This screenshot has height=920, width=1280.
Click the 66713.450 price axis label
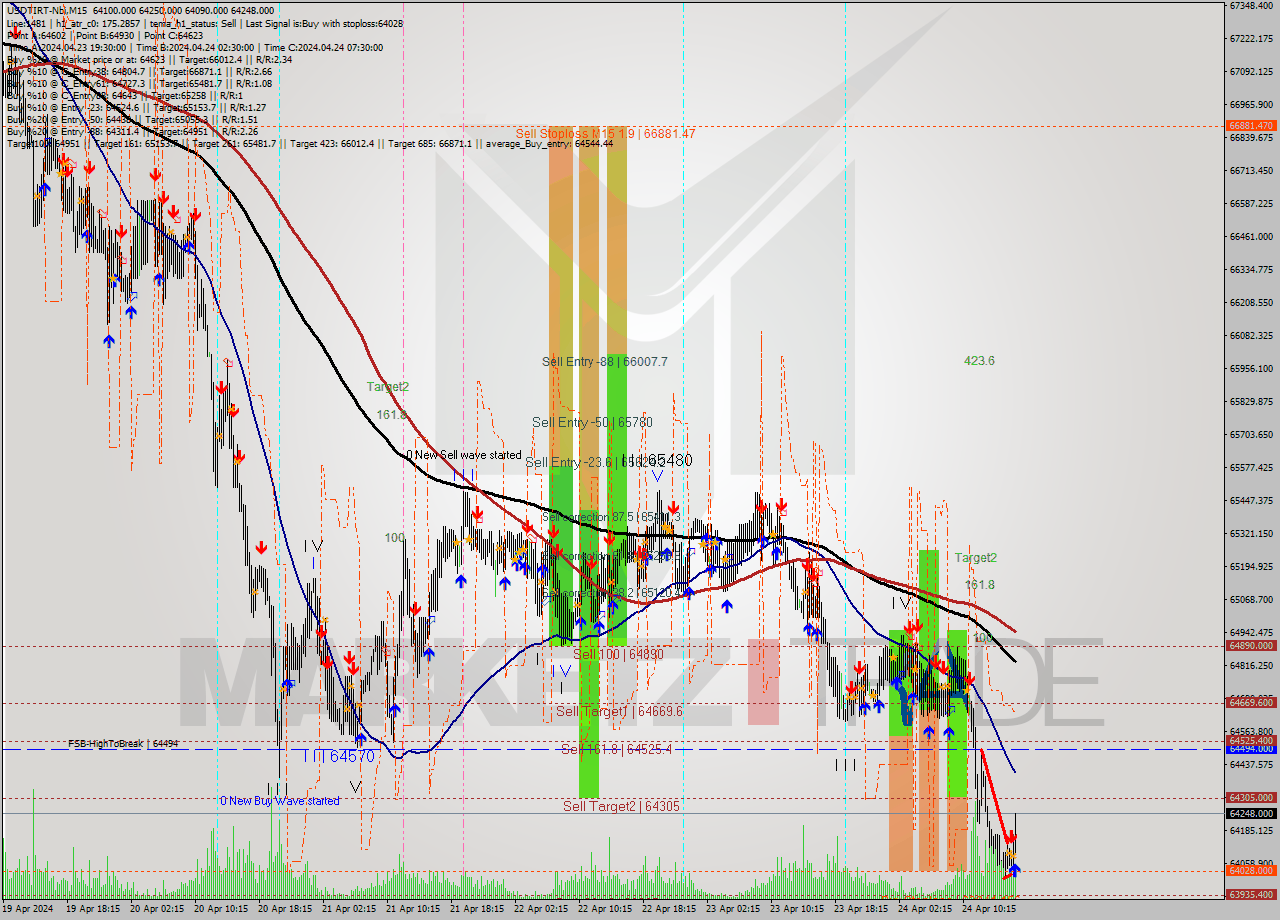tap(1251, 170)
